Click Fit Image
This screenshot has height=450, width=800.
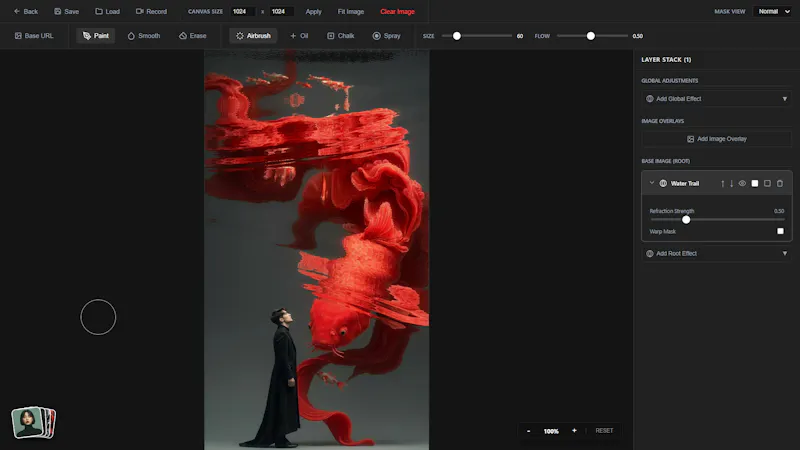pyautogui.click(x=351, y=11)
